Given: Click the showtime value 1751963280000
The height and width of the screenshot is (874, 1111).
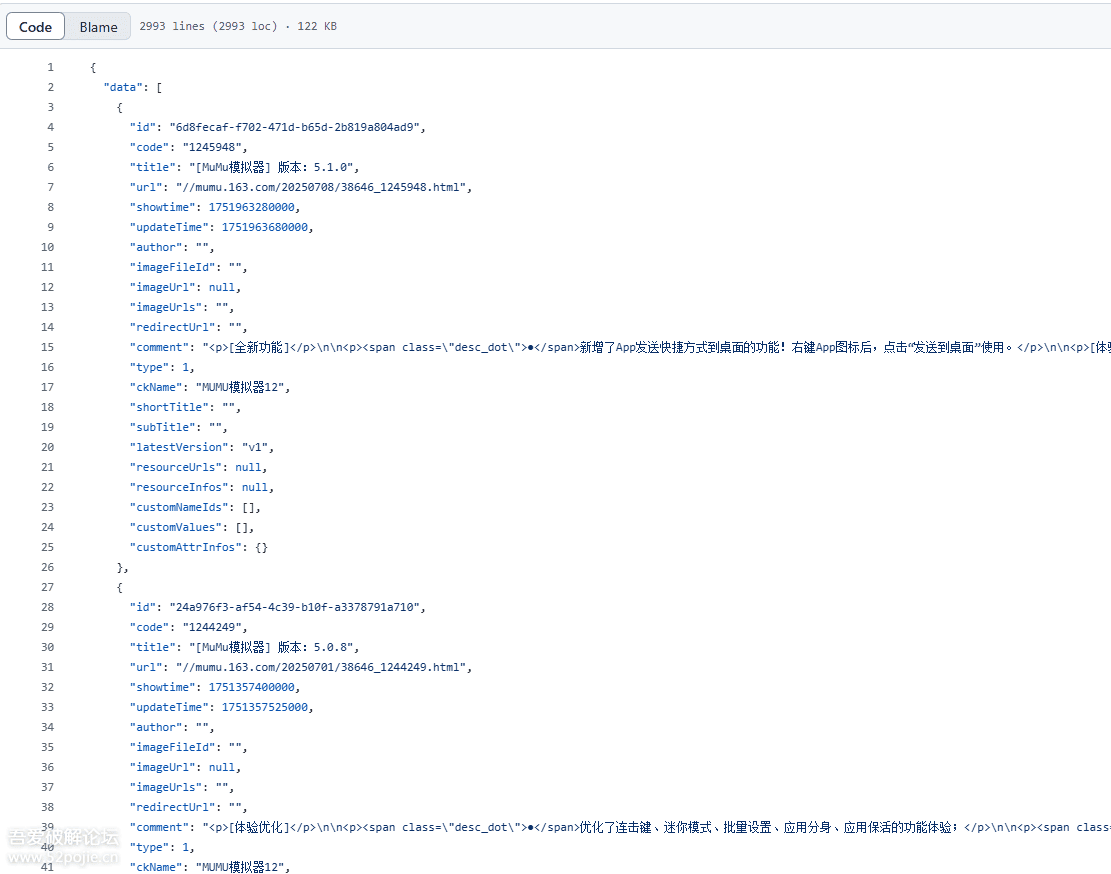Looking at the screenshot, I should point(253,207).
